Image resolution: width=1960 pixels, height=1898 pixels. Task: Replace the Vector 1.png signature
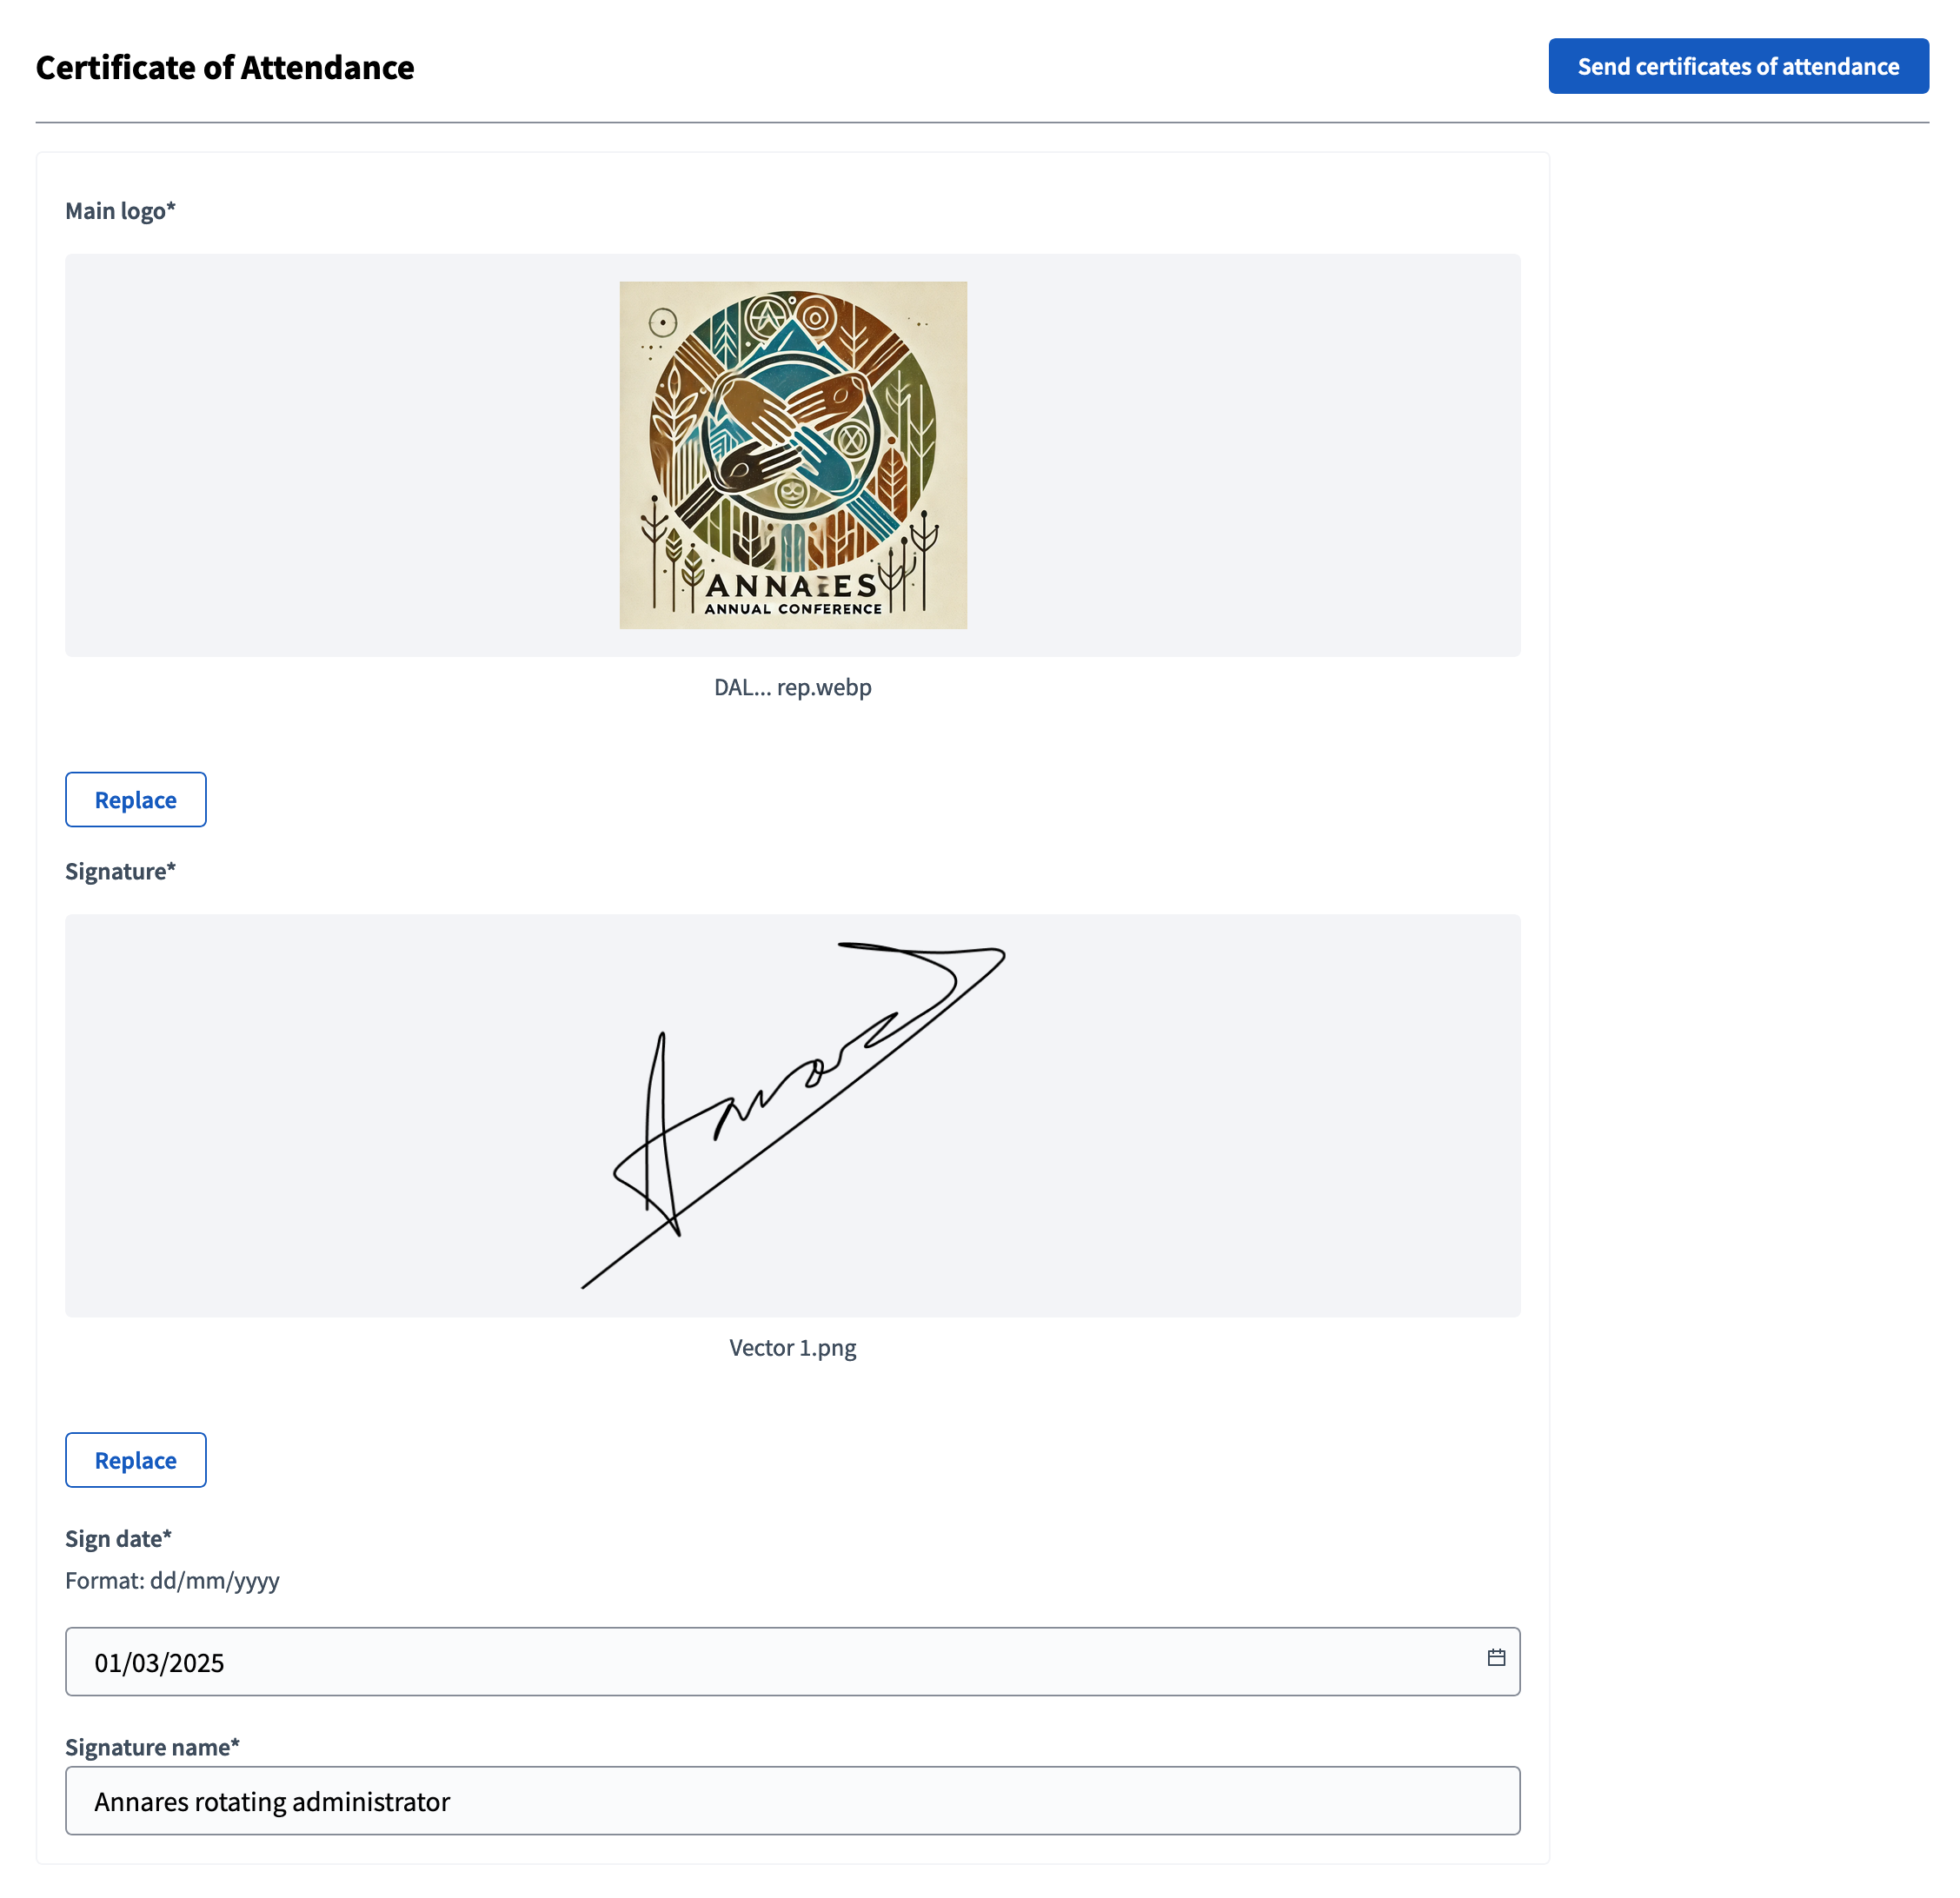135,1460
